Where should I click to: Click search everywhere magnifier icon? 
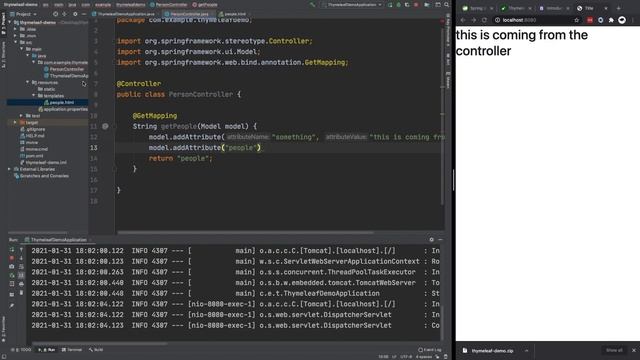click(x=447, y=5)
